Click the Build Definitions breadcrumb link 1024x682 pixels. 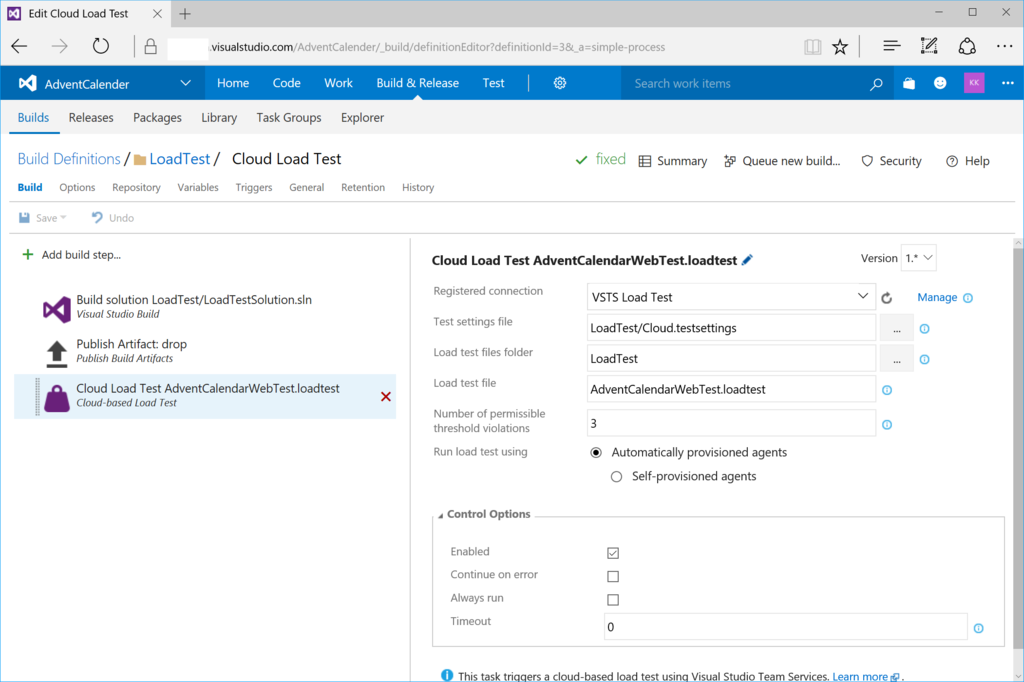click(69, 159)
